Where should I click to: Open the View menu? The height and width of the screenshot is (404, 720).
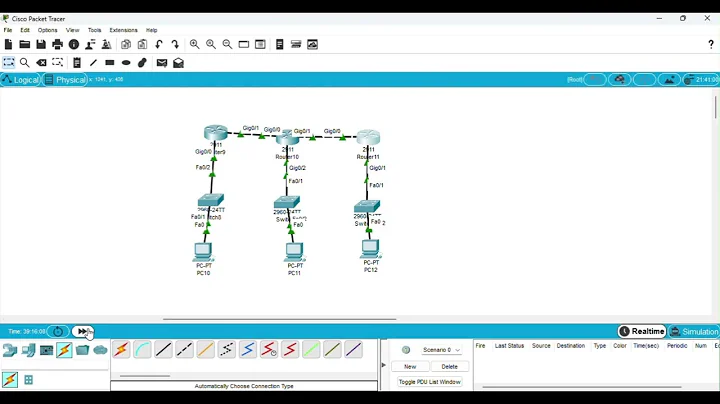click(73, 30)
